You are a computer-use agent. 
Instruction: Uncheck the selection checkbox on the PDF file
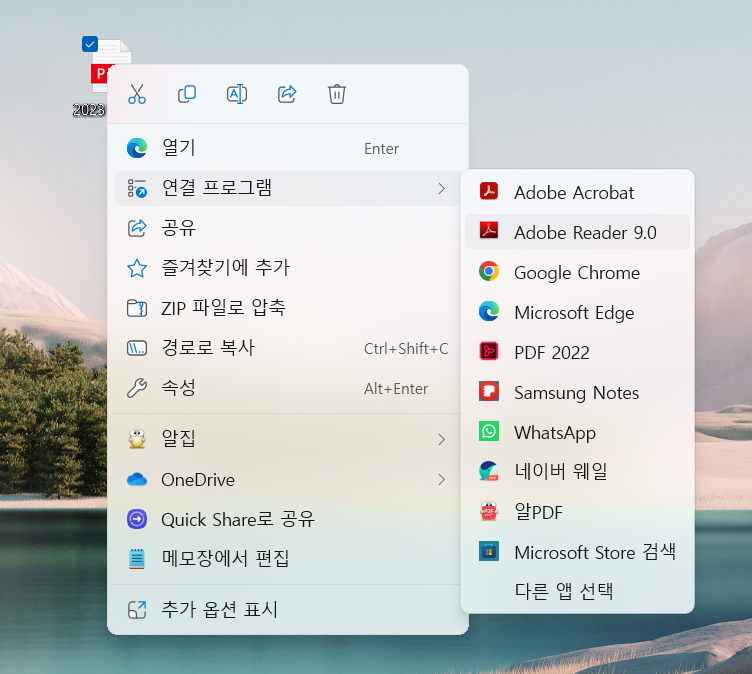[x=90, y=44]
